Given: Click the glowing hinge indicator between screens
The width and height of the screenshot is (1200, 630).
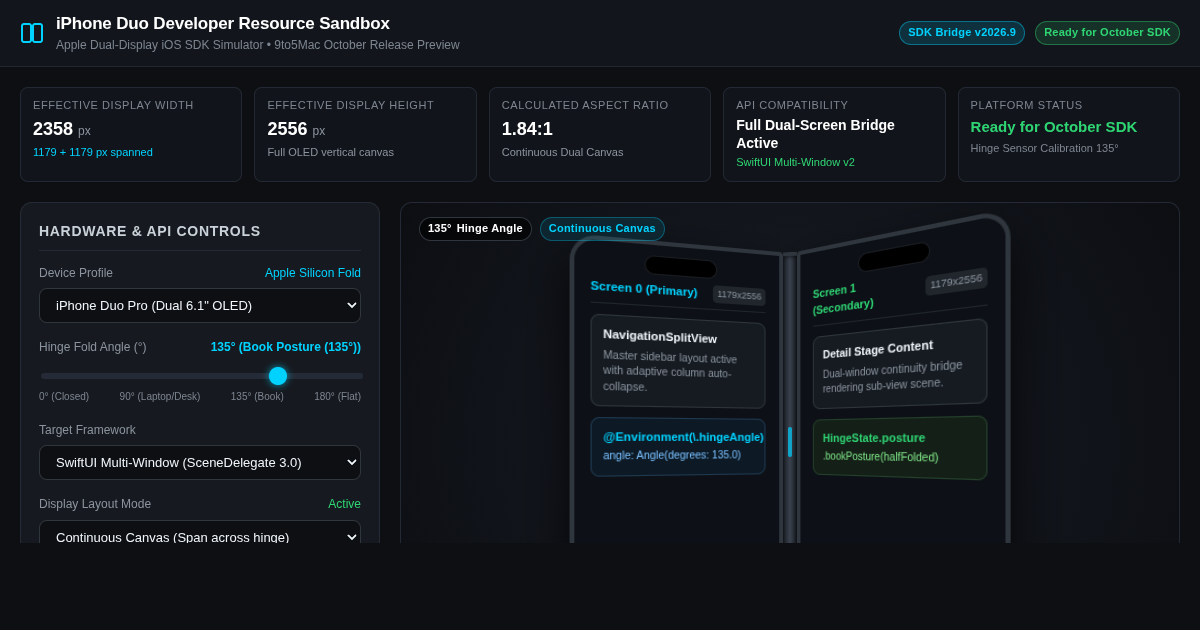Looking at the screenshot, I should [790, 442].
